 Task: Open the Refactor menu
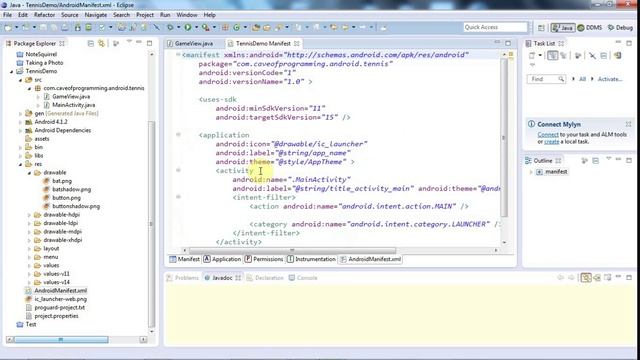(x=44, y=15)
